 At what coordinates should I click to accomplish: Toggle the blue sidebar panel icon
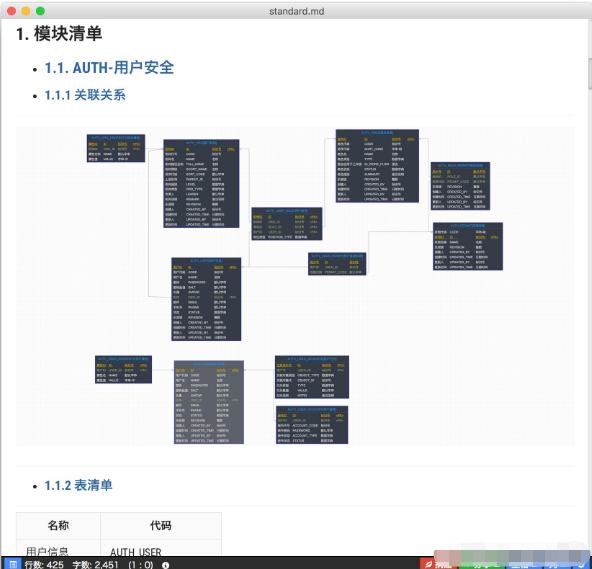coord(13,564)
